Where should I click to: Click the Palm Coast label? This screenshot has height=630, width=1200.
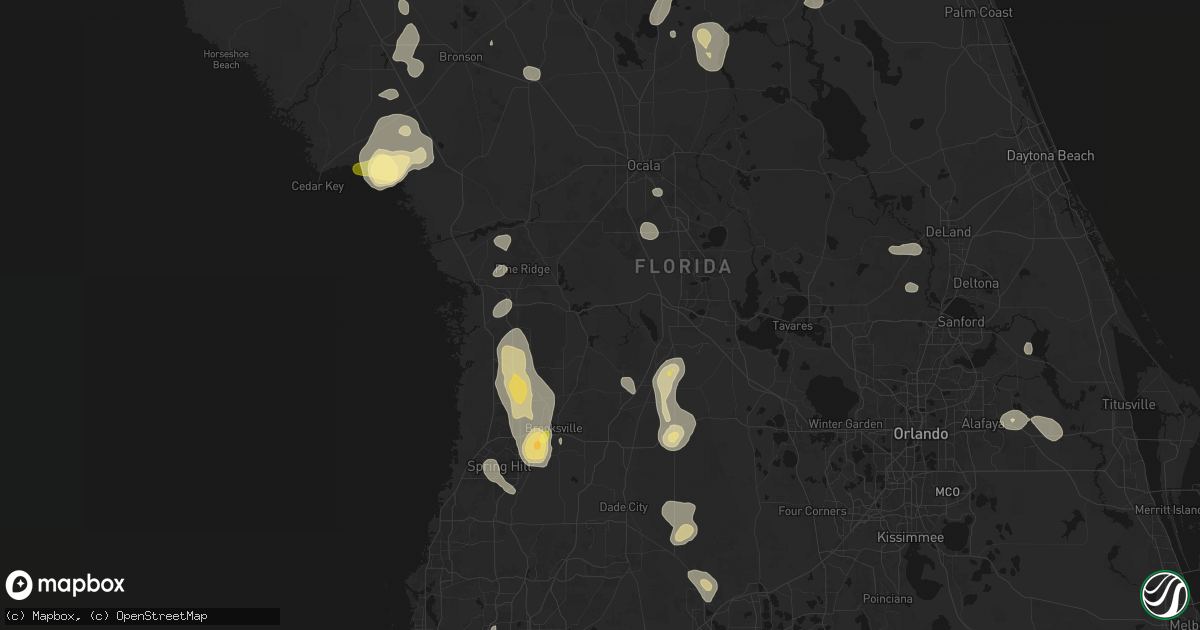[978, 12]
